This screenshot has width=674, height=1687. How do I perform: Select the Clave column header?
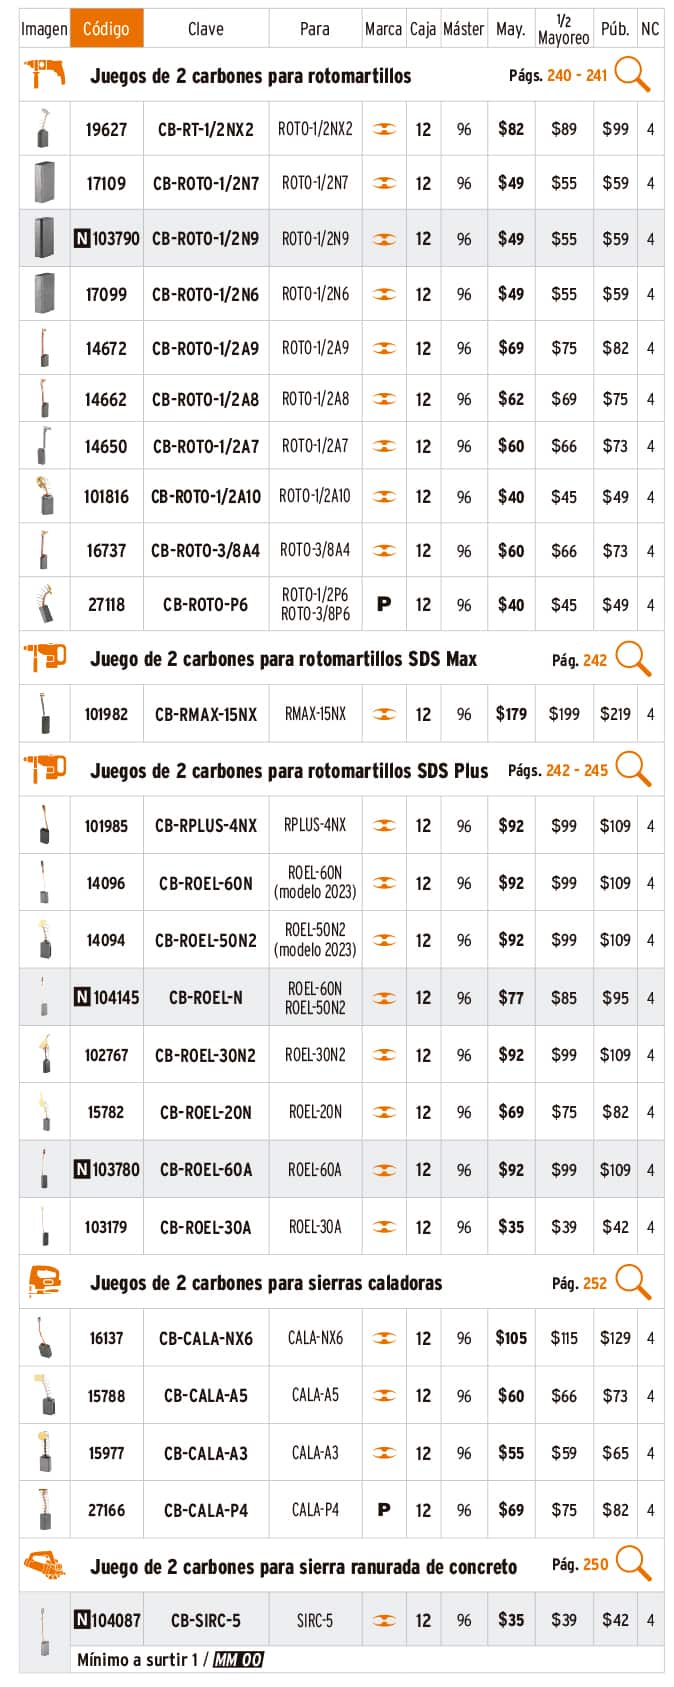coord(205,29)
